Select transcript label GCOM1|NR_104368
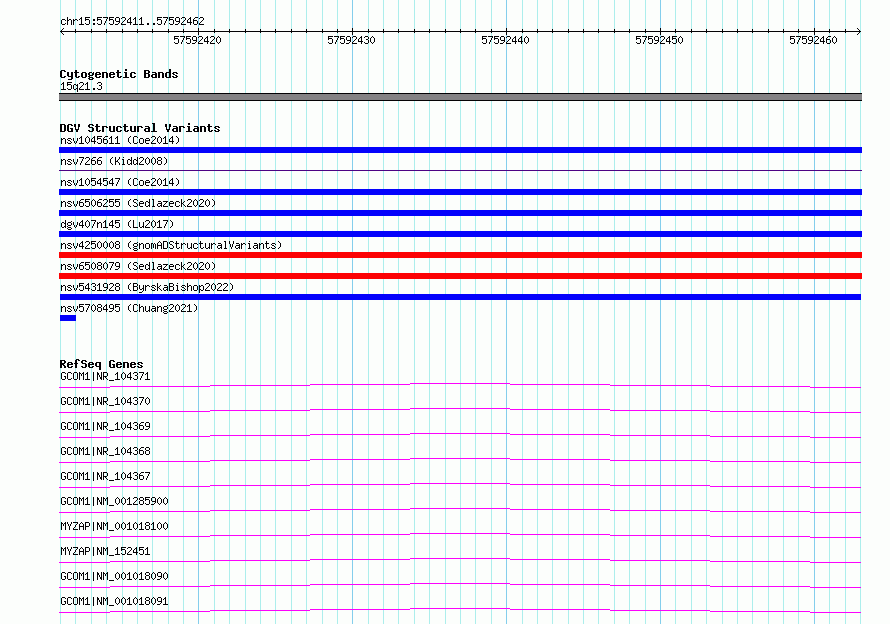This screenshot has width=890, height=624. tap(105, 451)
